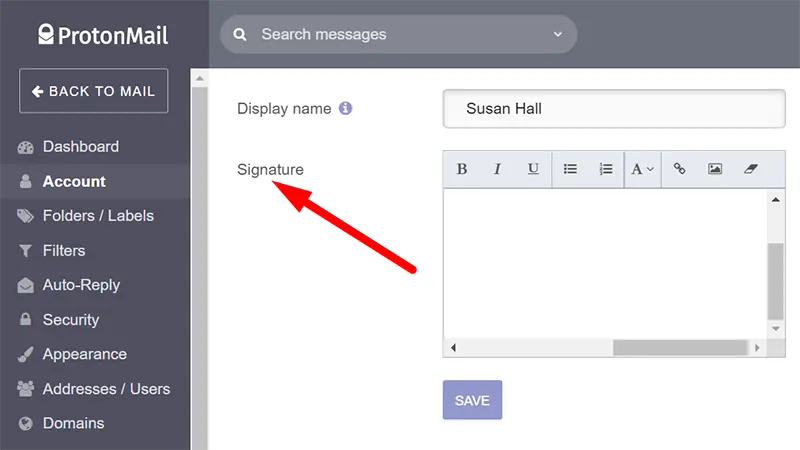Click the Display name info icon

[x=345, y=108]
